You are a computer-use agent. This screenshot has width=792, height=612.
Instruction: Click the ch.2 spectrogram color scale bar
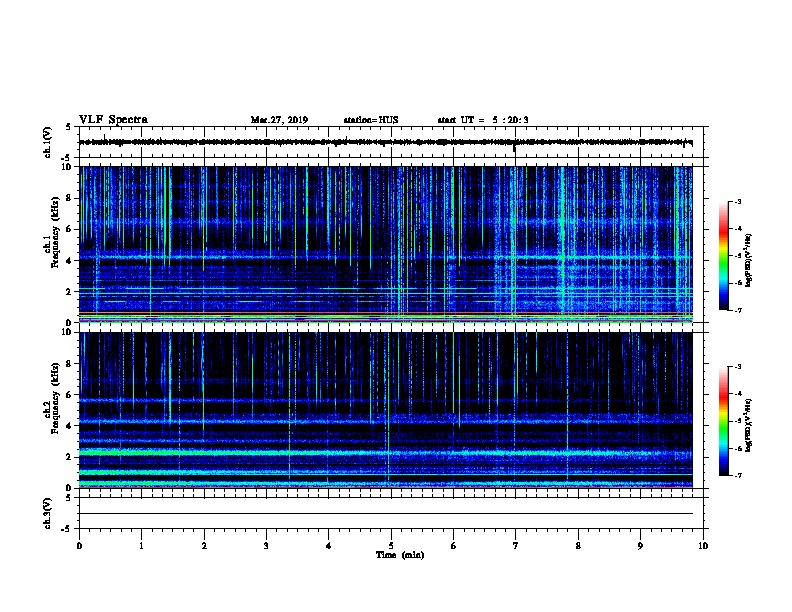(x=723, y=421)
